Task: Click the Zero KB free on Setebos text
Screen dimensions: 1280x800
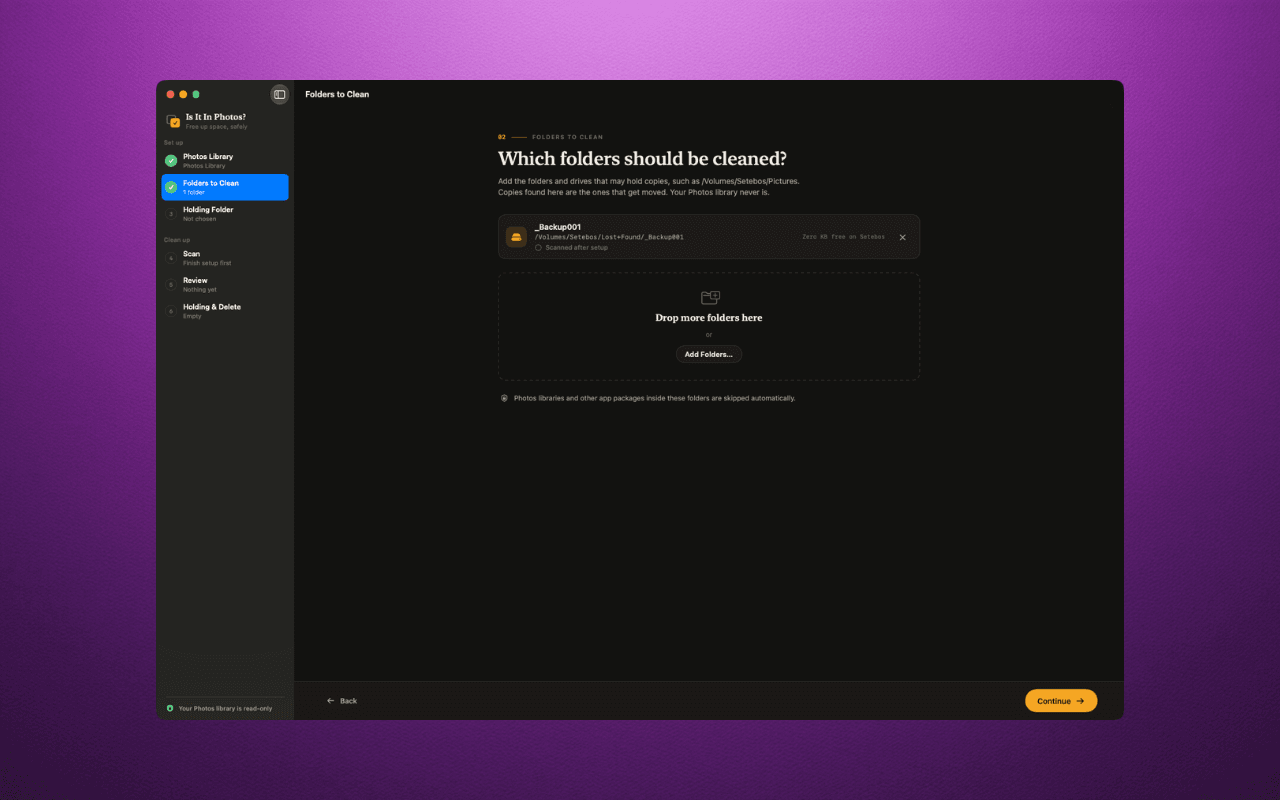Action: [843, 237]
